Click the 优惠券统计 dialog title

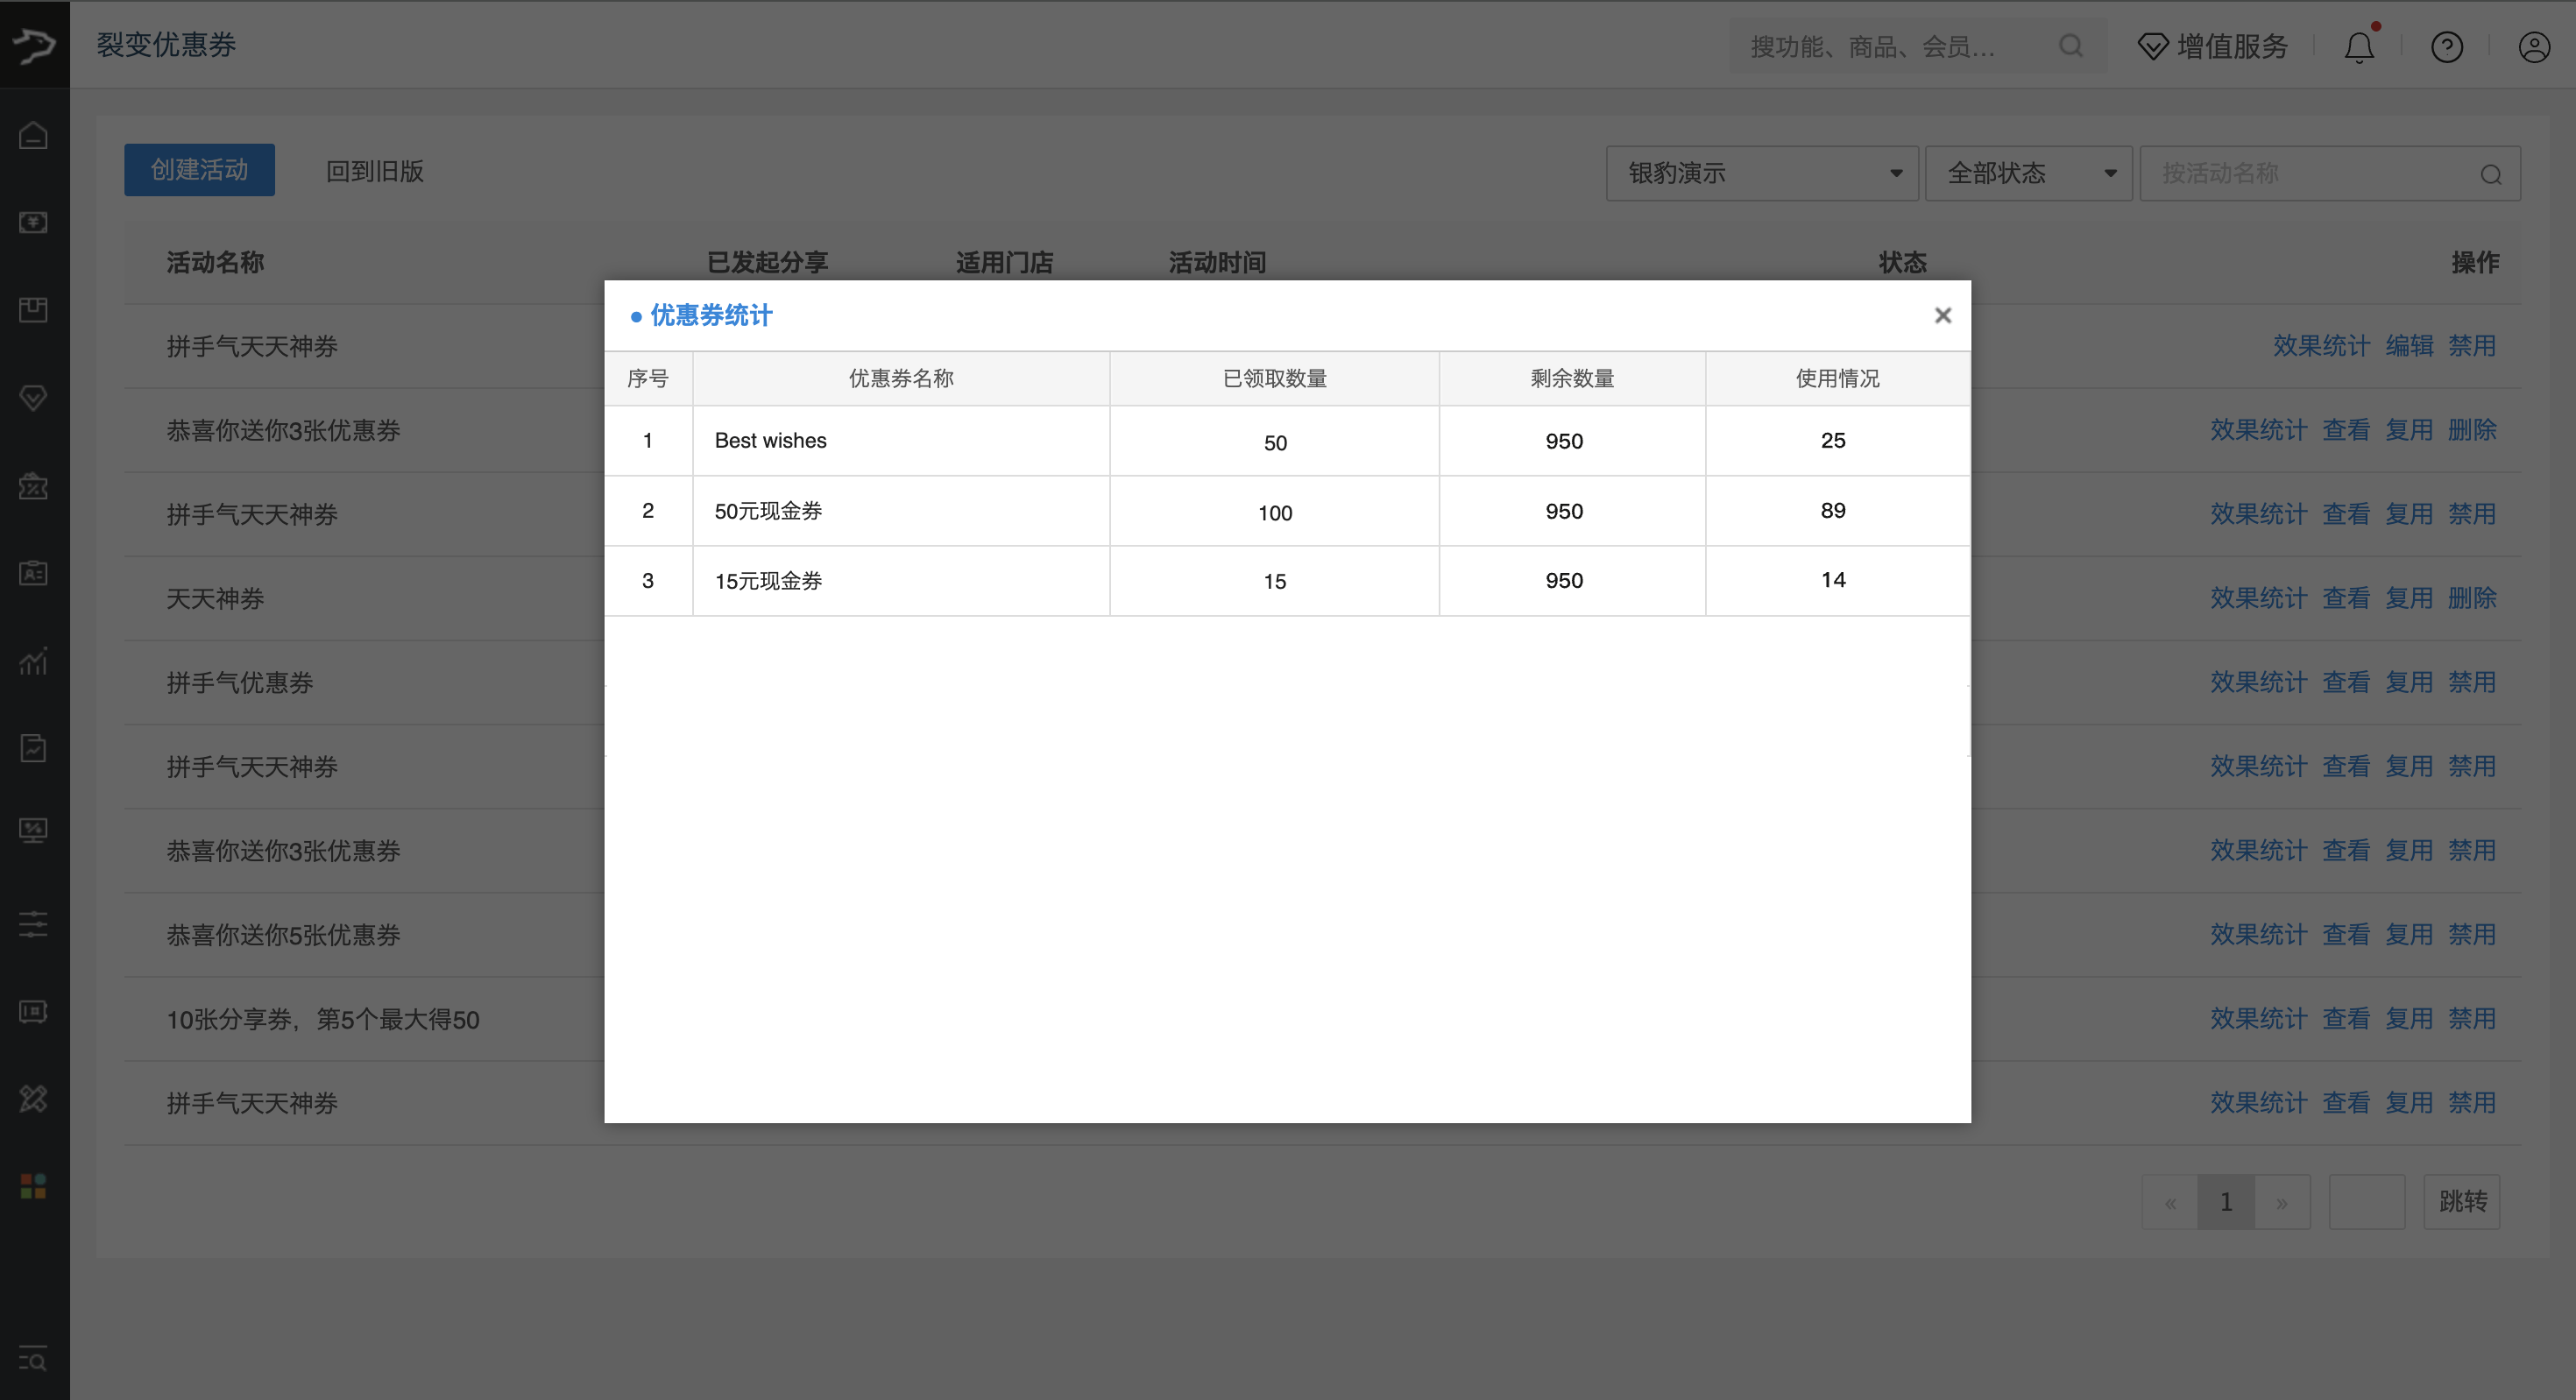pos(711,316)
